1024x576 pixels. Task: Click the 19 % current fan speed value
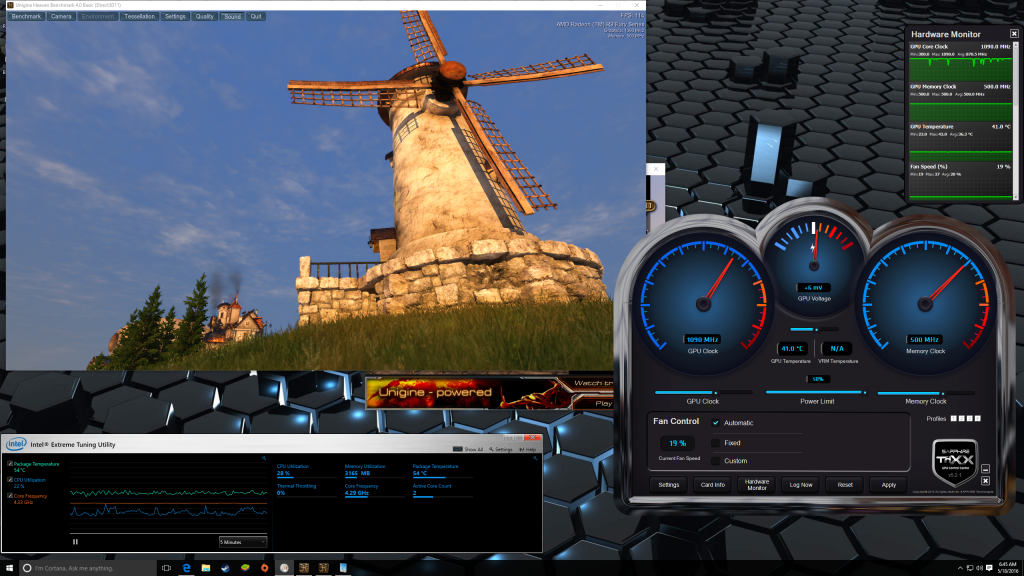click(x=677, y=443)
